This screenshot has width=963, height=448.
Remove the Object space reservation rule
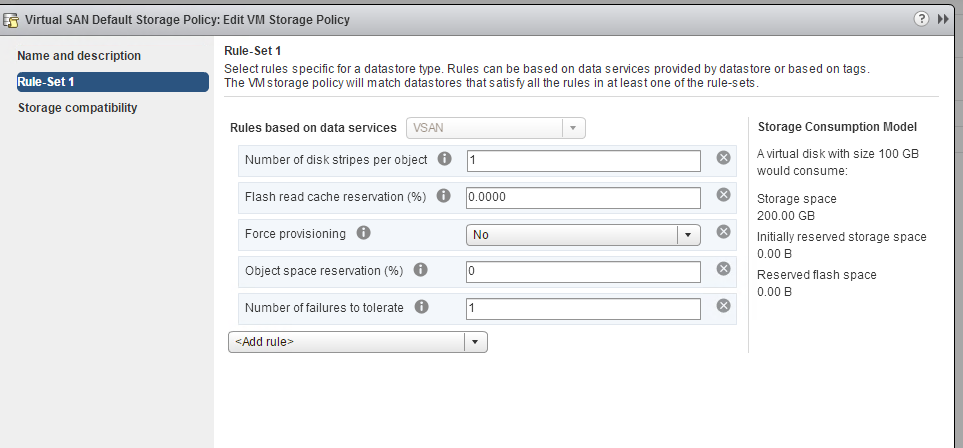pos(723,269)
